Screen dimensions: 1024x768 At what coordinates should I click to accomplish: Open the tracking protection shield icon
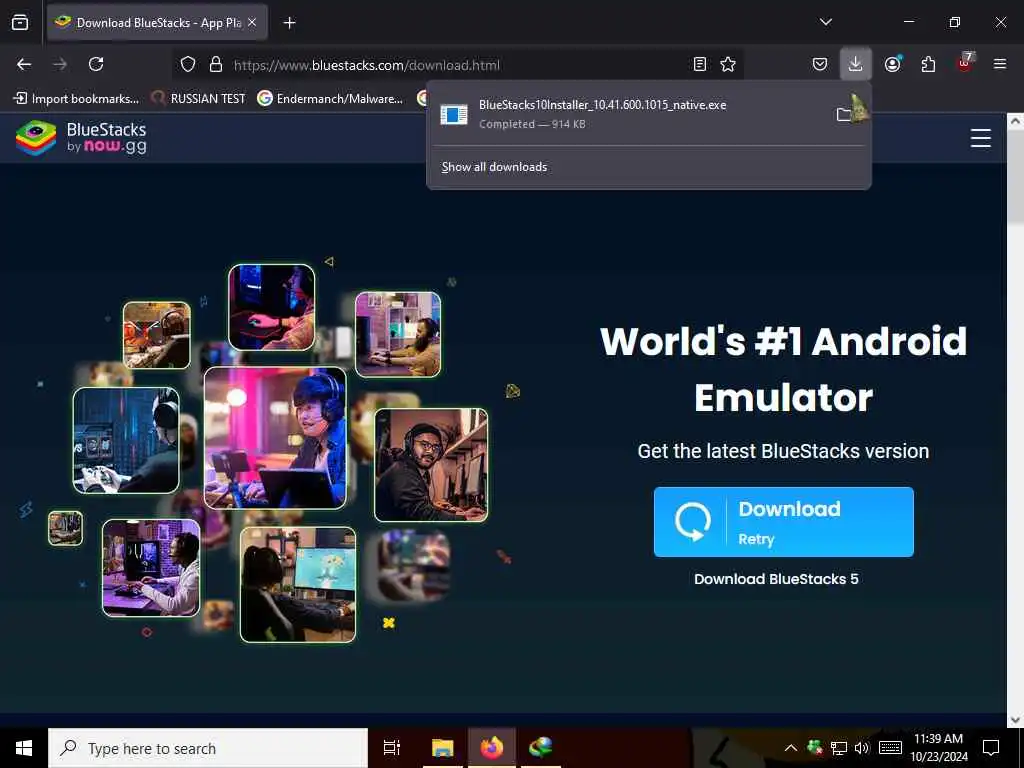coord(188,65)
